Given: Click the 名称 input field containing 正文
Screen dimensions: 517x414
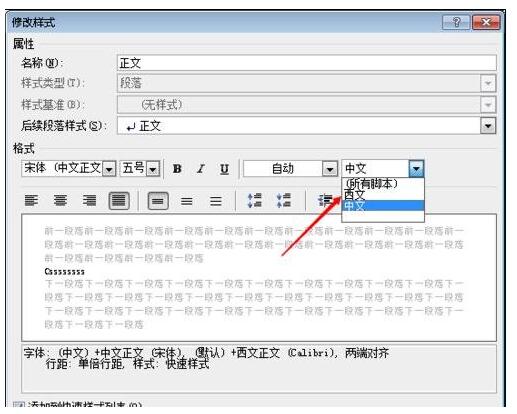Looking at the screenshot, I should click(307, 63).
